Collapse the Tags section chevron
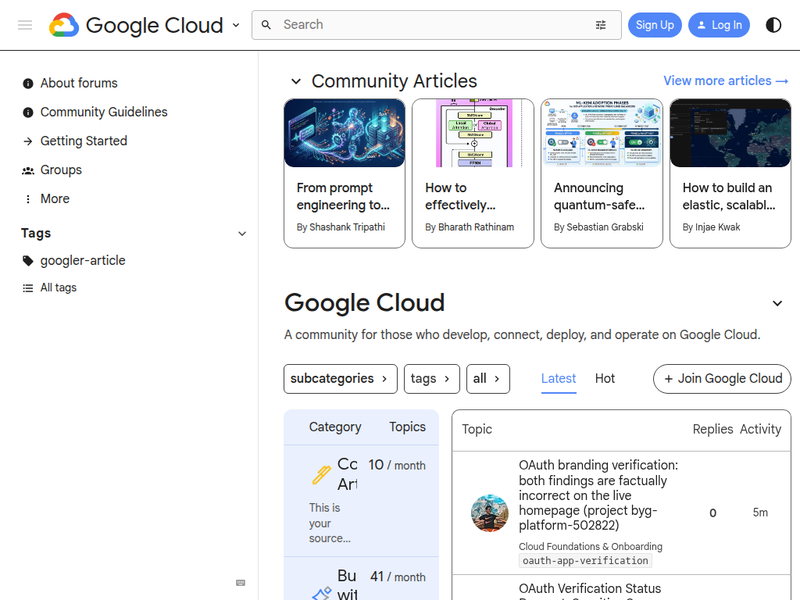 point(242,234)
